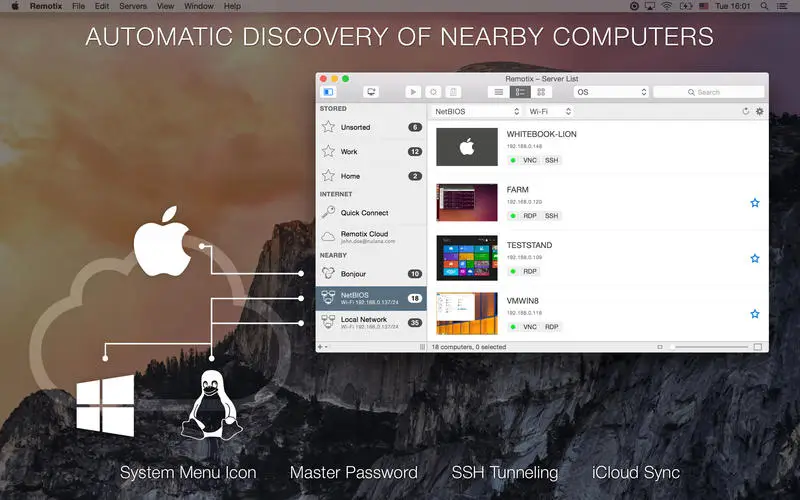800x500 pixels.
Task: Click the Quick Connect key icon
Action: tap(328, 212)
